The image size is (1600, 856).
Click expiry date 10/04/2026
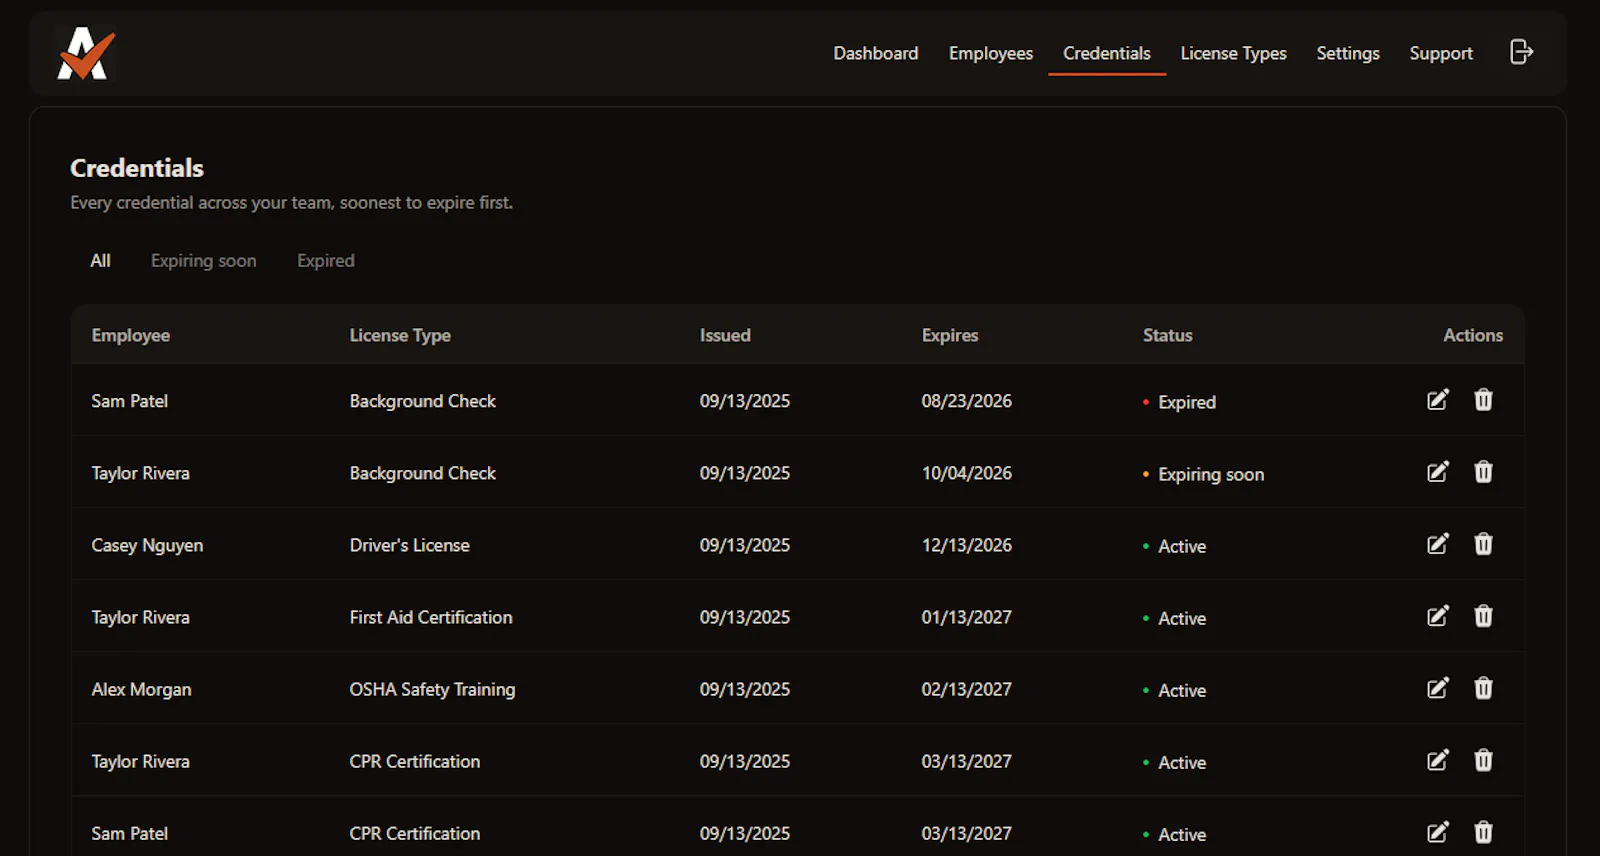[966, 473]
